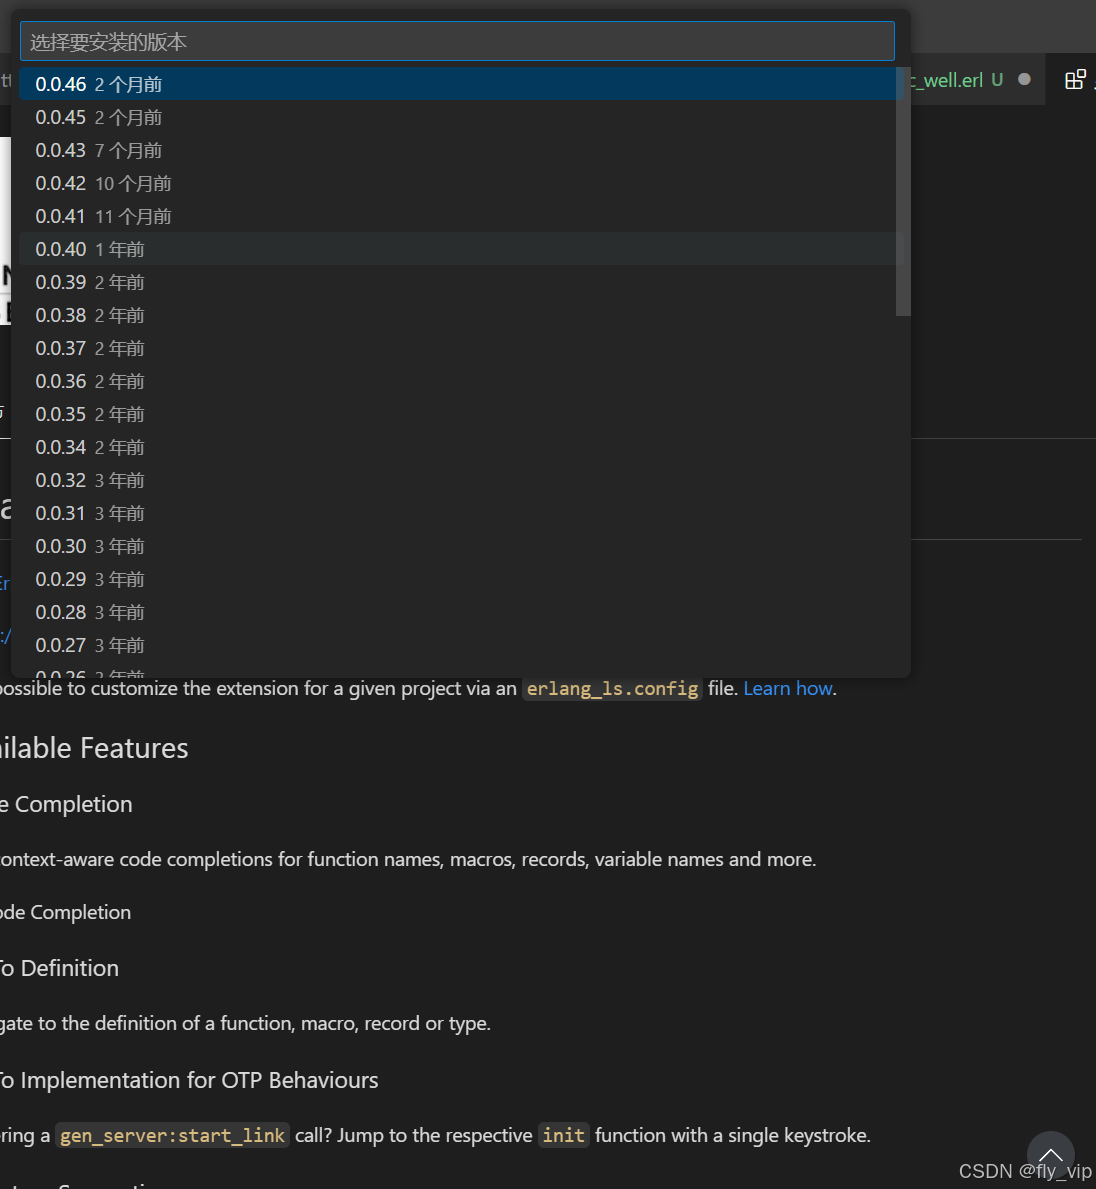The image size is (1096, 1189).
Task: Click the init code snippet
Action: (563, 1135)
